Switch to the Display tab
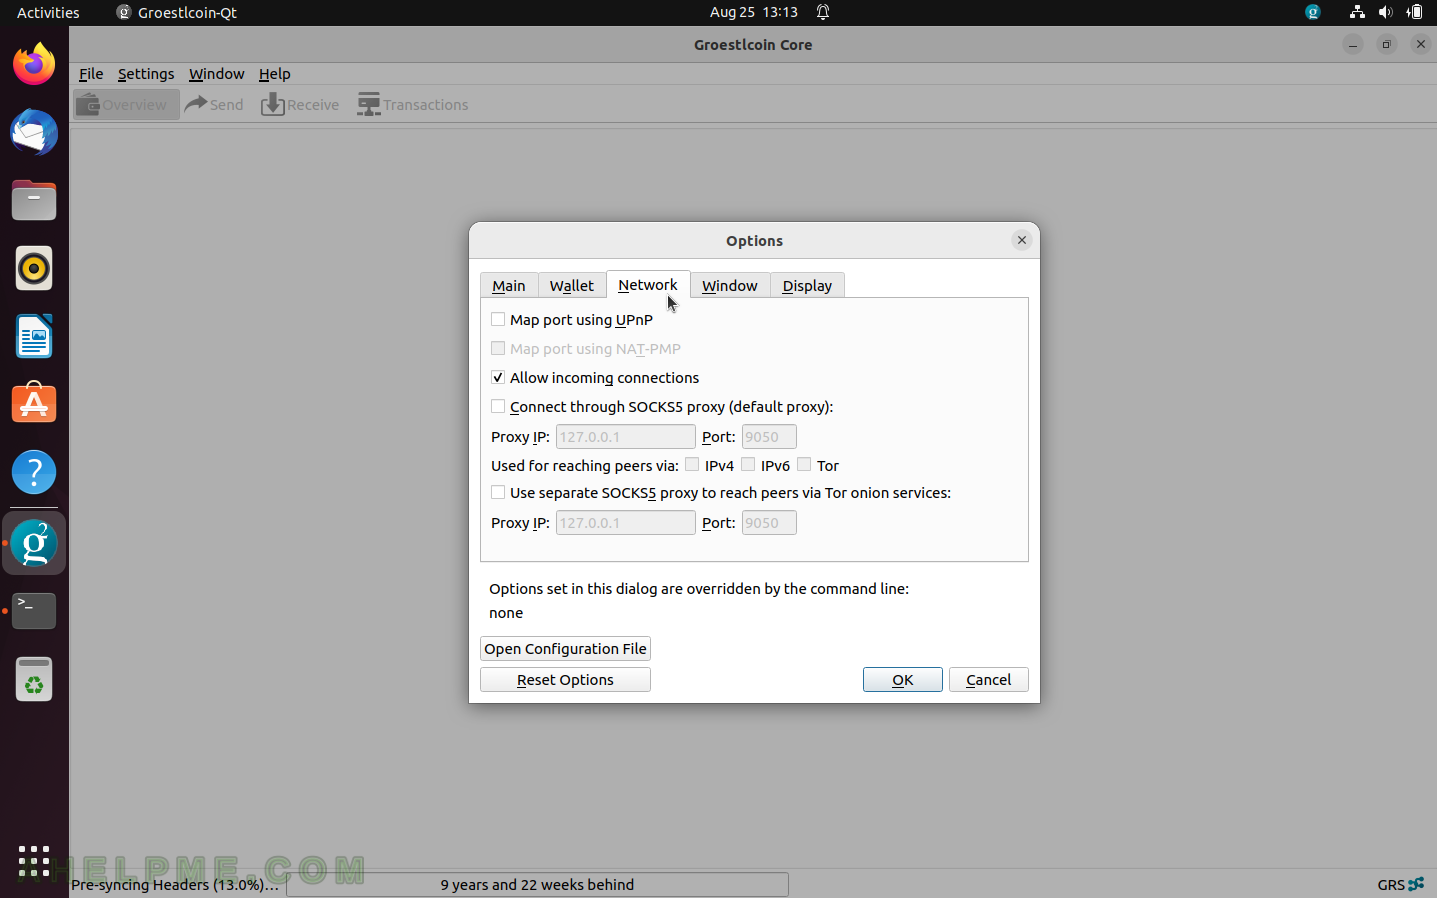This screenshot has width=1437, height=898. point(807,285)
